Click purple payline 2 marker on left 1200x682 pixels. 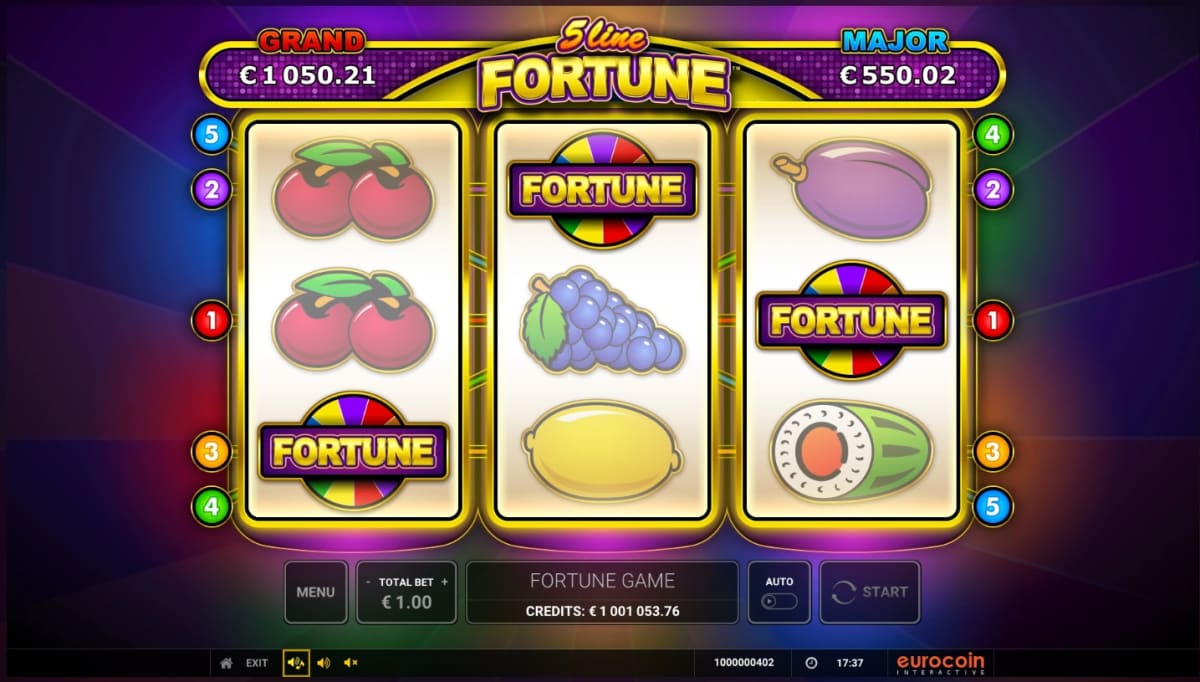coord(211,189)
